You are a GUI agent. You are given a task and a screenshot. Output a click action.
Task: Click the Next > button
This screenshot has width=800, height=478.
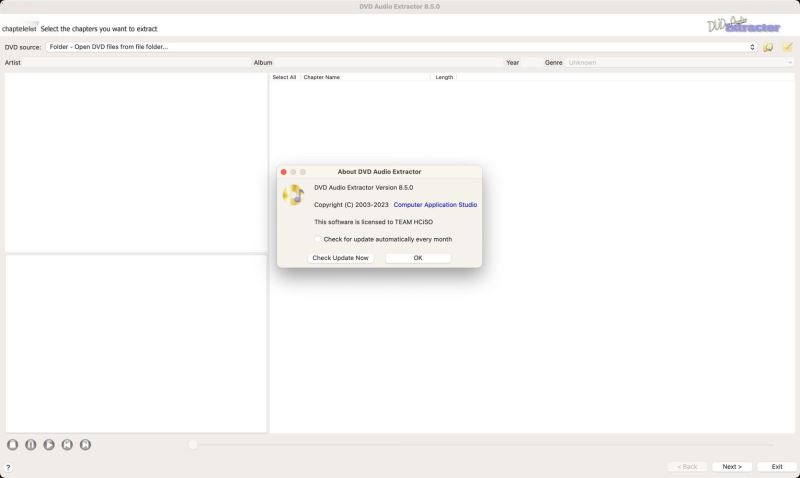tap(732, 467)
